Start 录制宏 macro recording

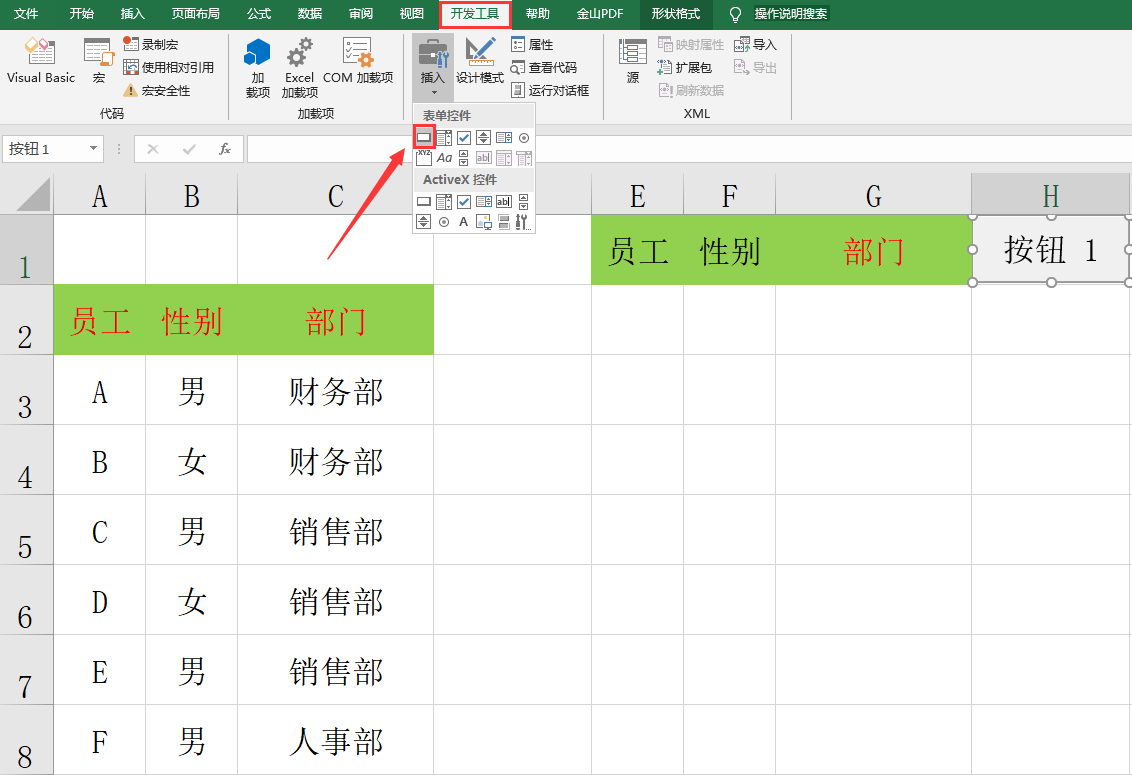(x=150, y=44)
